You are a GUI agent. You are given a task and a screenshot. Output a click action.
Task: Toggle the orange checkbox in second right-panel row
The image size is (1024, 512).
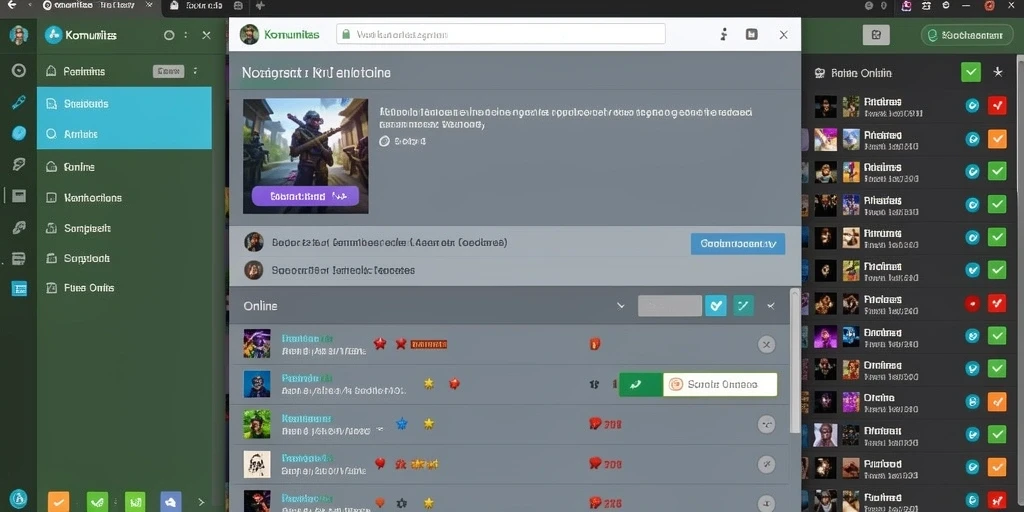tap(997, 138)
